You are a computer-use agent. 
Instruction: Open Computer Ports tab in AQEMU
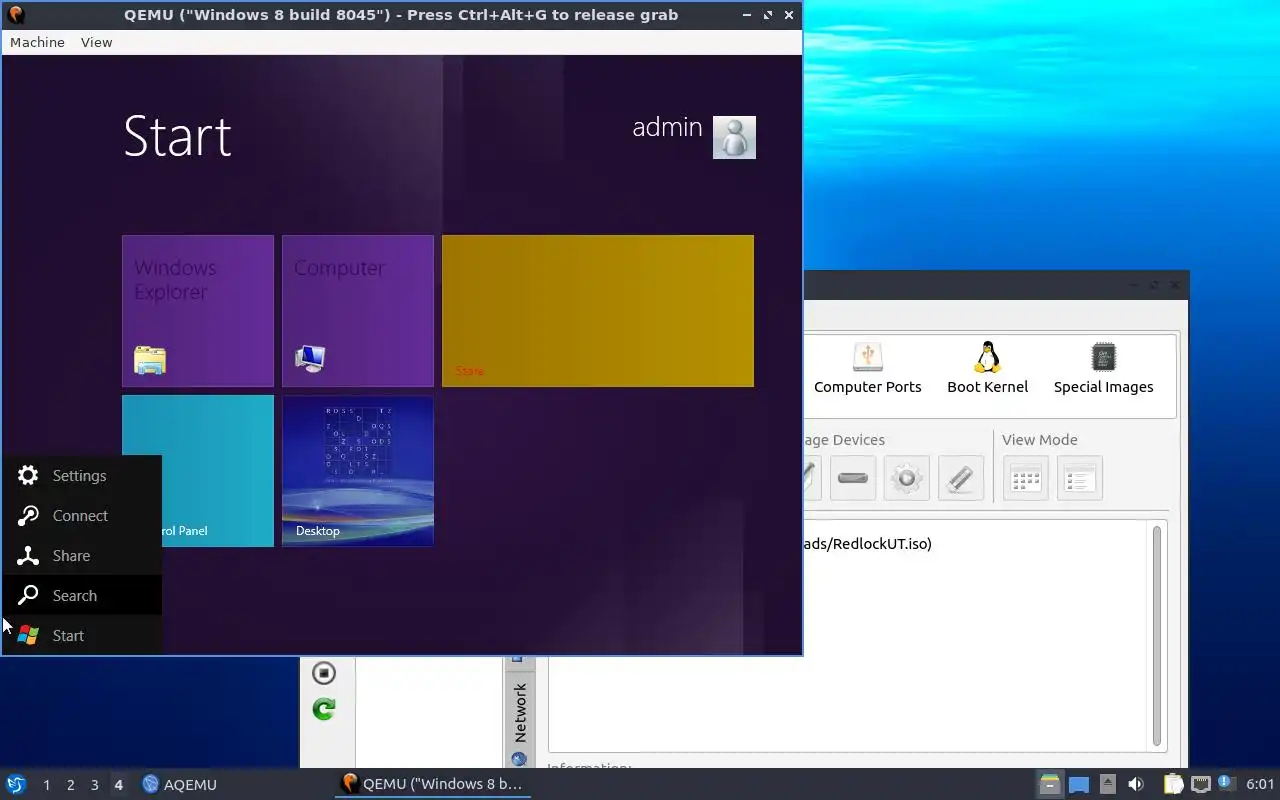(x=868, y=368)
